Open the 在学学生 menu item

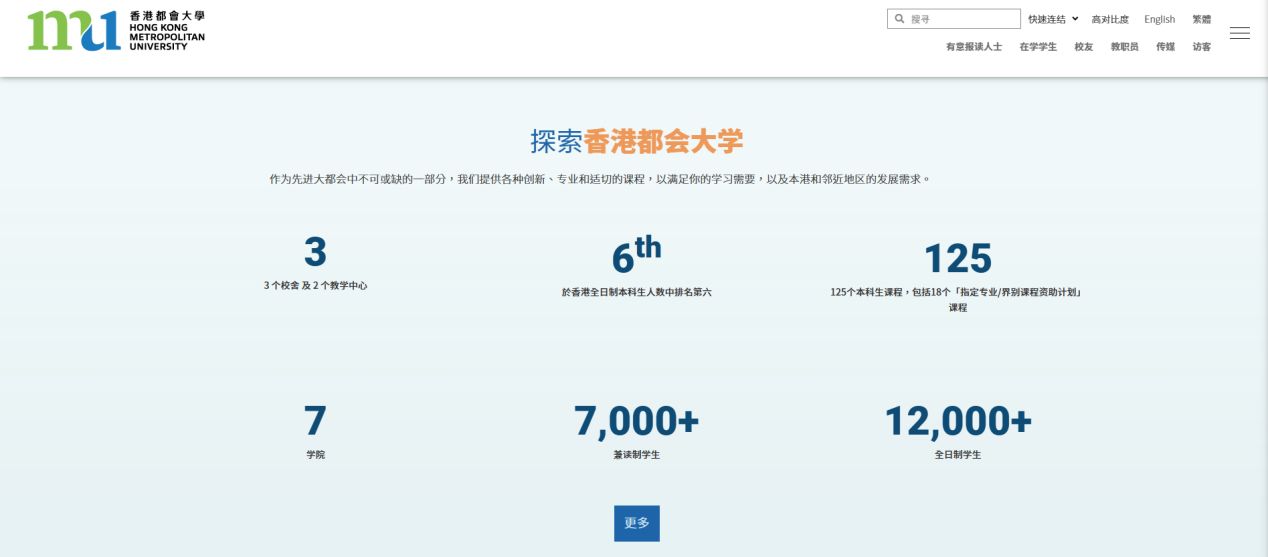[1038, 47]
